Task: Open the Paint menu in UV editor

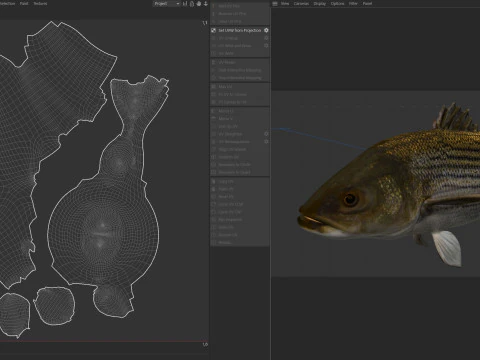Action: pyautogui.click(x=24, y=4)
